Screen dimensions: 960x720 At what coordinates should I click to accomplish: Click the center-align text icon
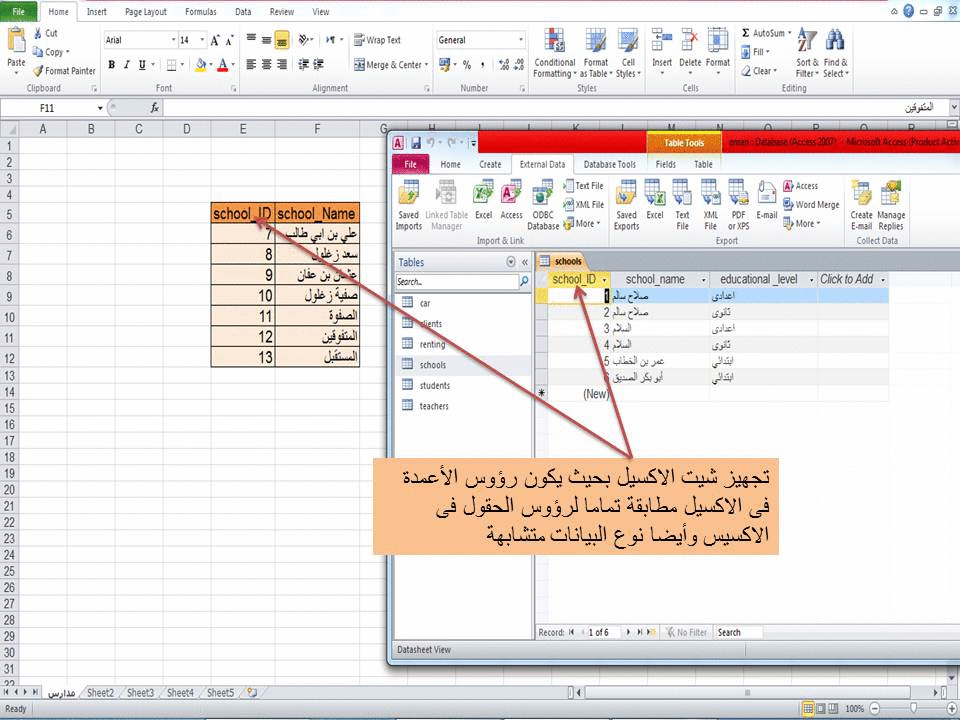[266, 64]
